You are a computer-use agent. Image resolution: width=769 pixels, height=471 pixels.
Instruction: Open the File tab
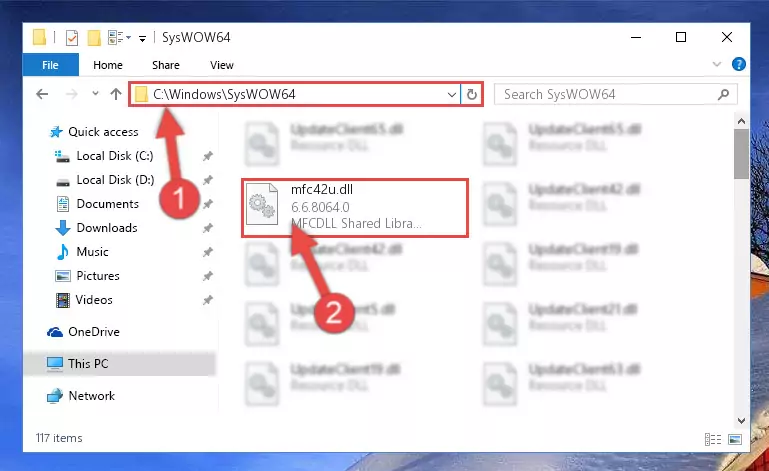pyautogui.click(x=51, y=65)
